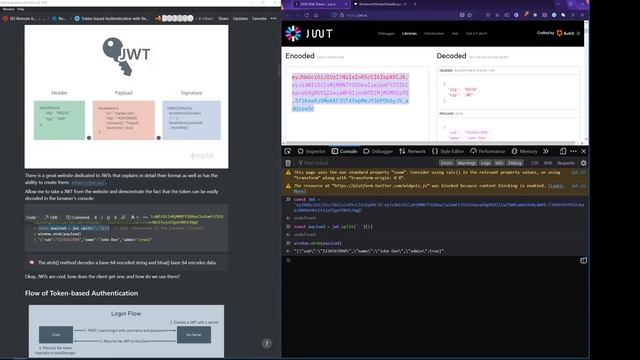
Task: Click the Flow of Token-based Authentication heading
Action: (x=81, y=293)
